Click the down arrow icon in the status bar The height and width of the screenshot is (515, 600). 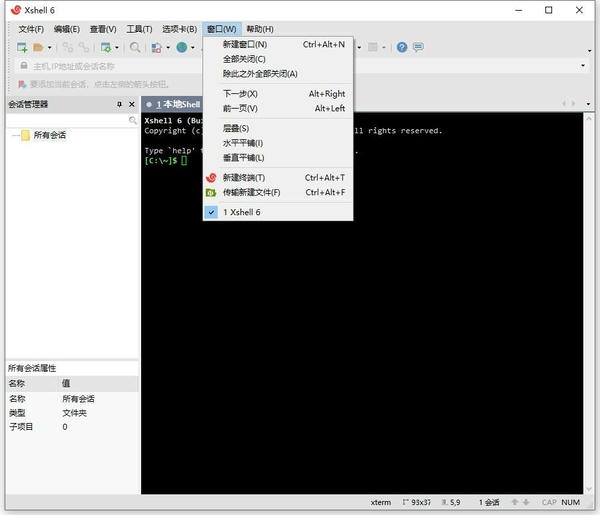point(526,502)
